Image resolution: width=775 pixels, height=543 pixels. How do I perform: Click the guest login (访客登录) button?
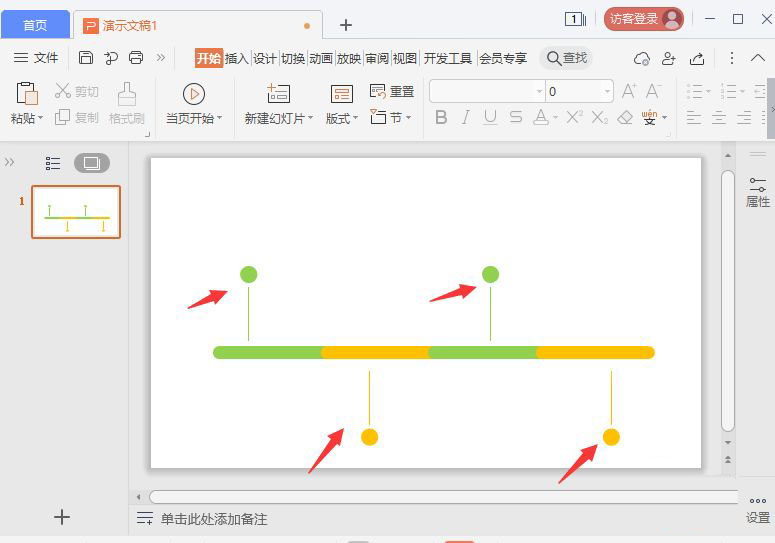643,19
